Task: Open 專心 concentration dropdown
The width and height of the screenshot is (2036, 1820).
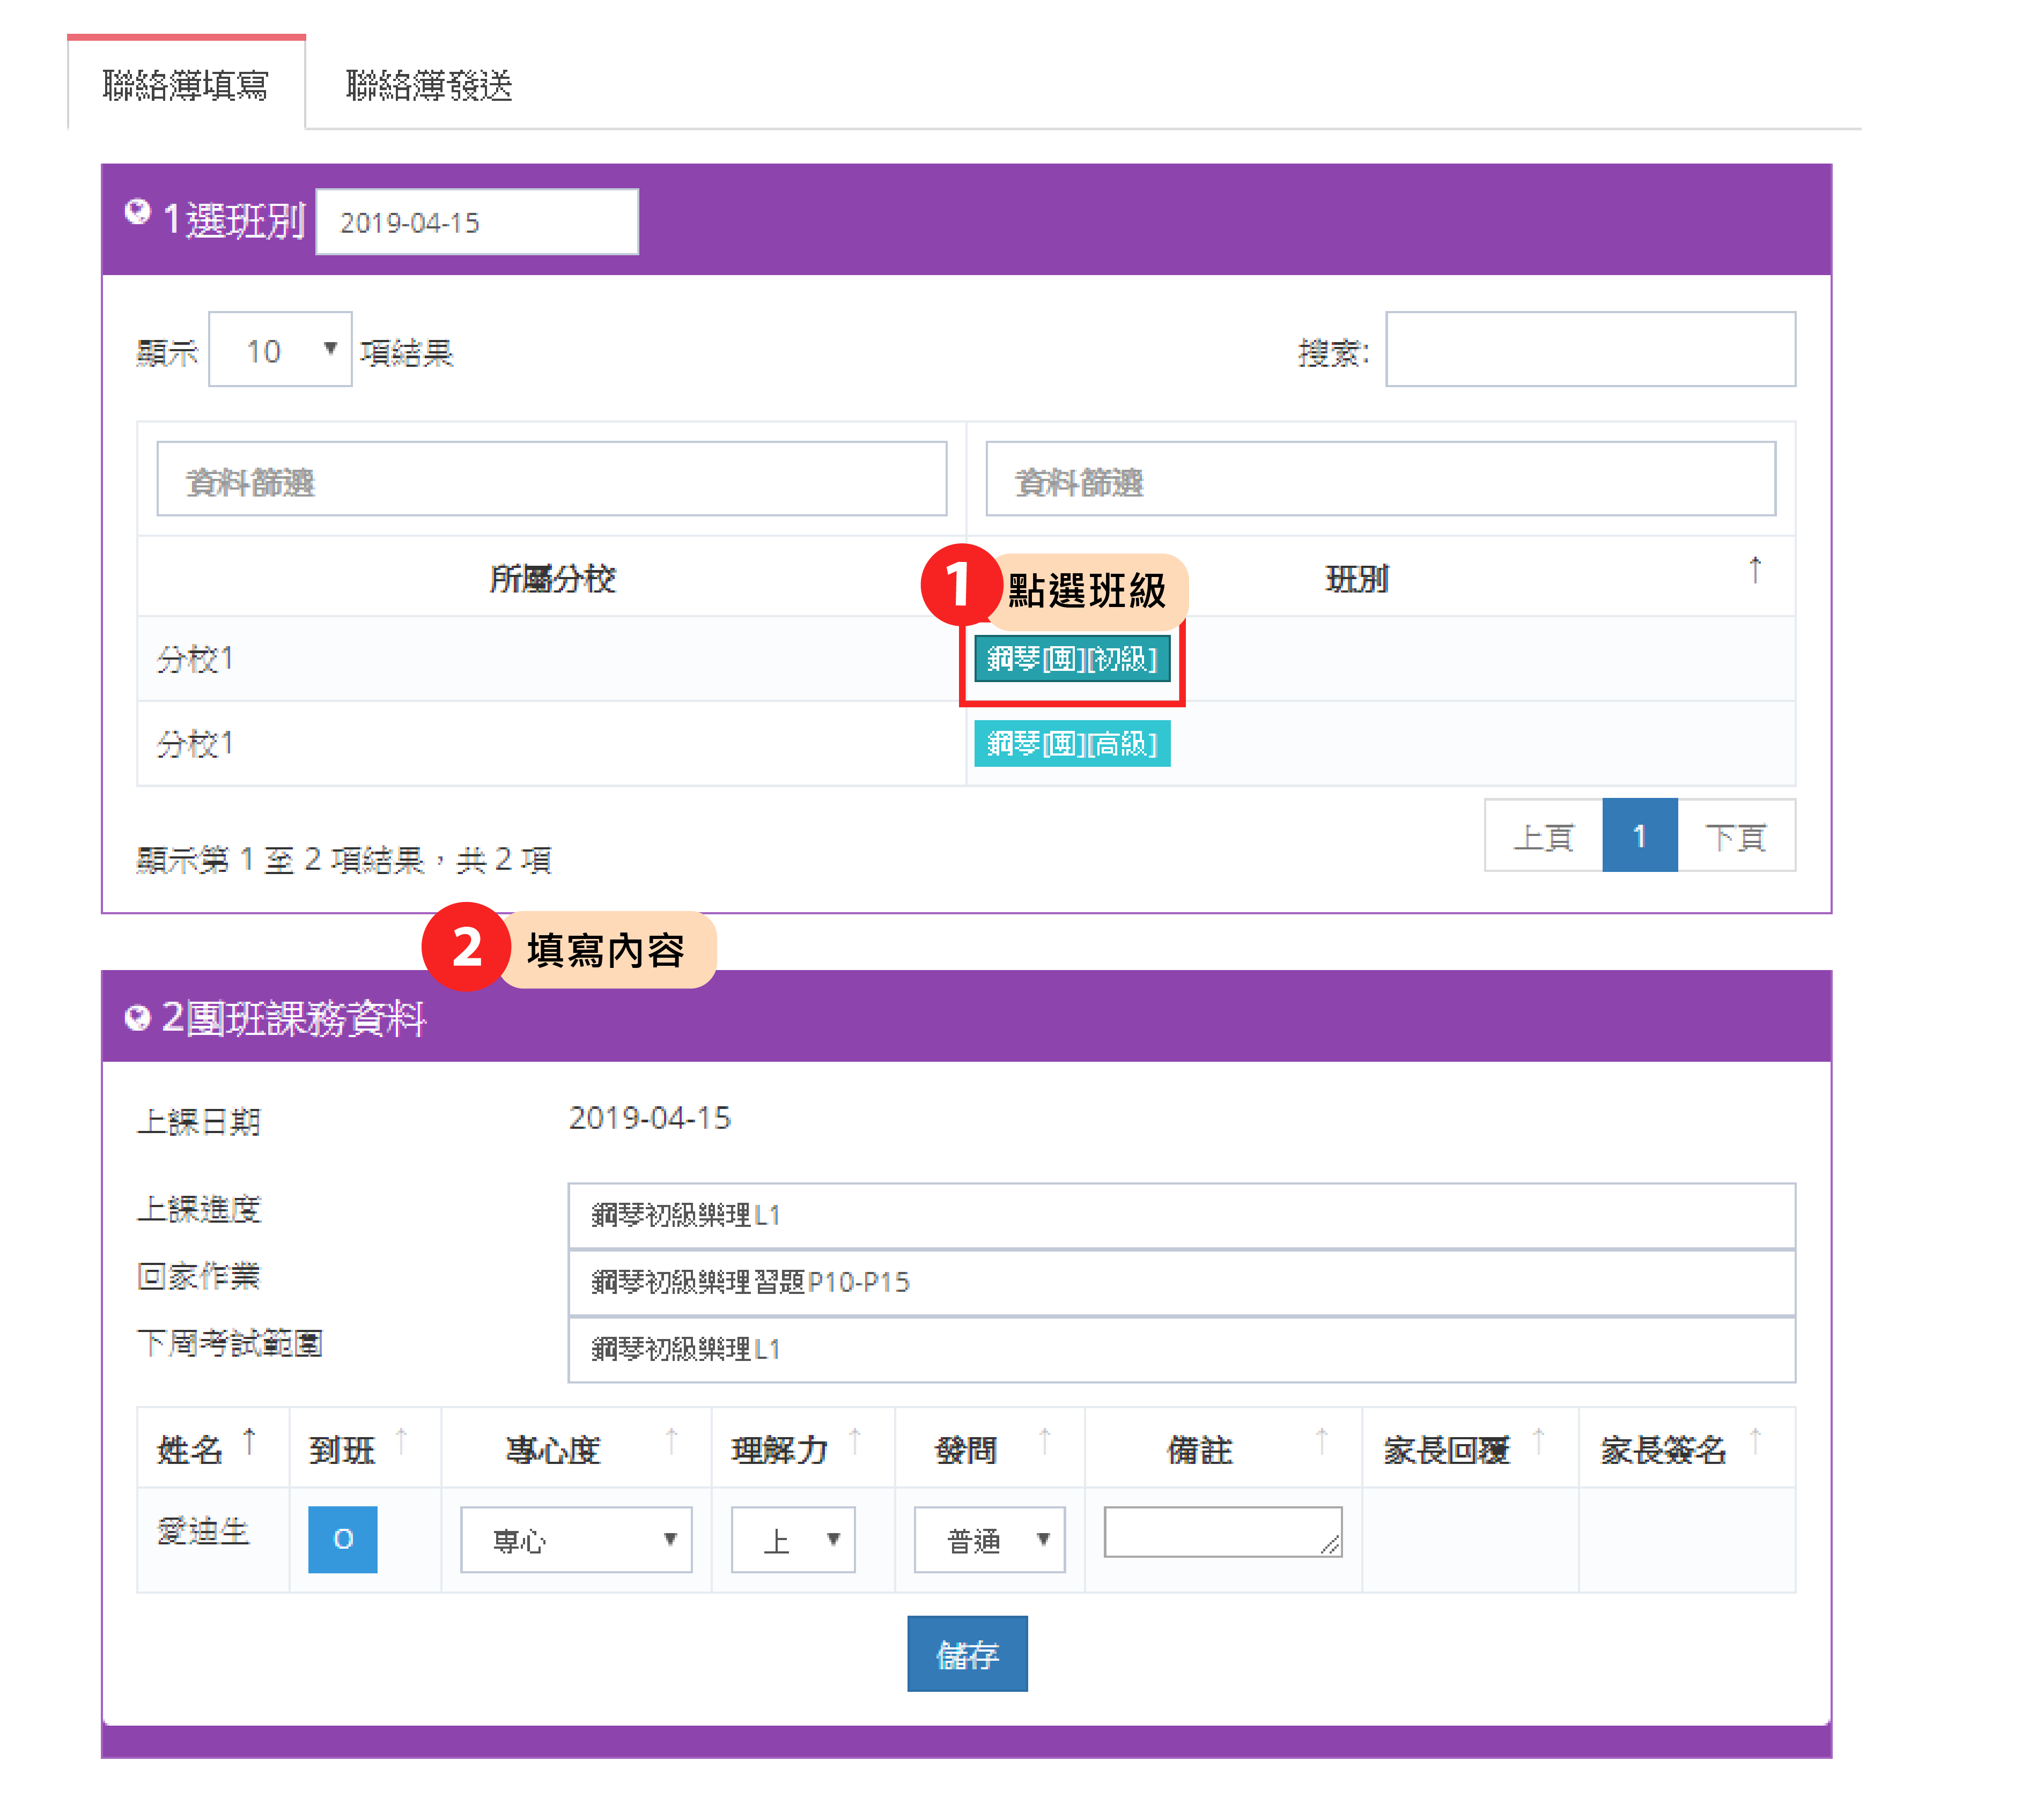Action: tap(576, 1539)
